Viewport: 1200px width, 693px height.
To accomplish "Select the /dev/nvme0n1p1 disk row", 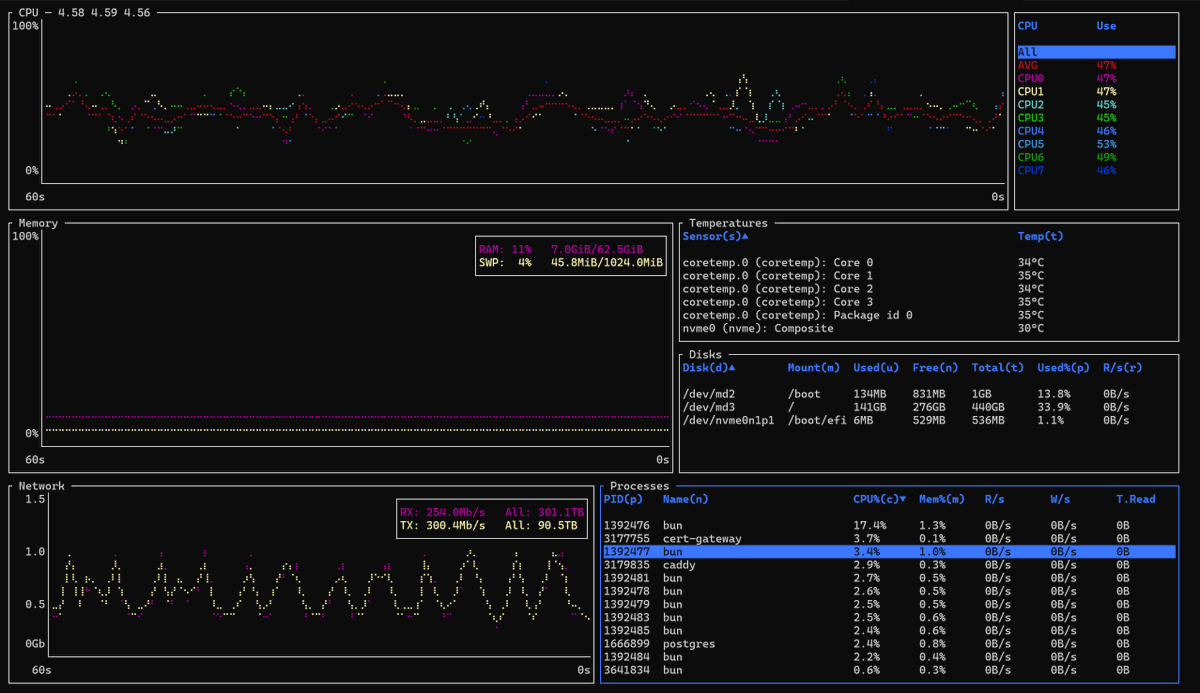I will coord(929,420).
